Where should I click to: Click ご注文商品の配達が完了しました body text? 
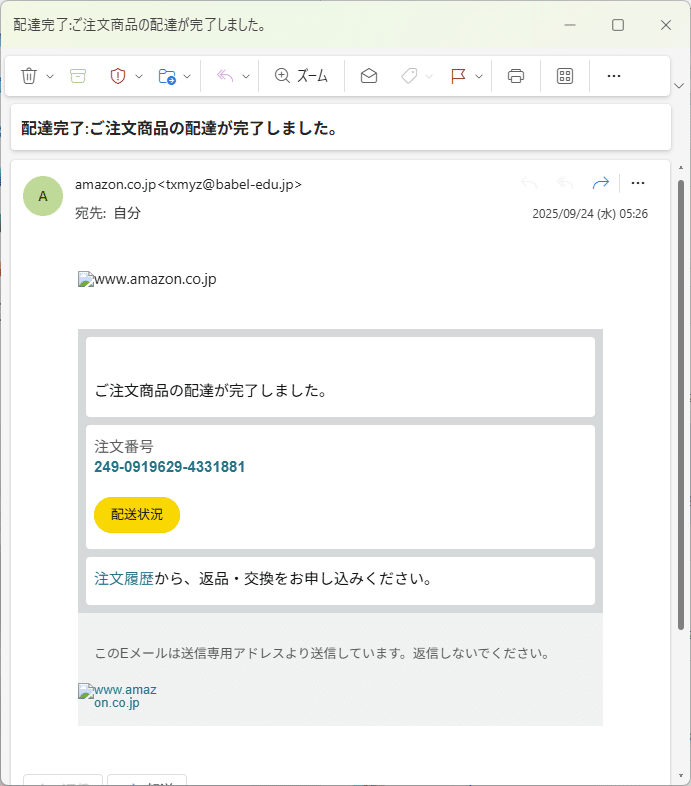[211, 390]
